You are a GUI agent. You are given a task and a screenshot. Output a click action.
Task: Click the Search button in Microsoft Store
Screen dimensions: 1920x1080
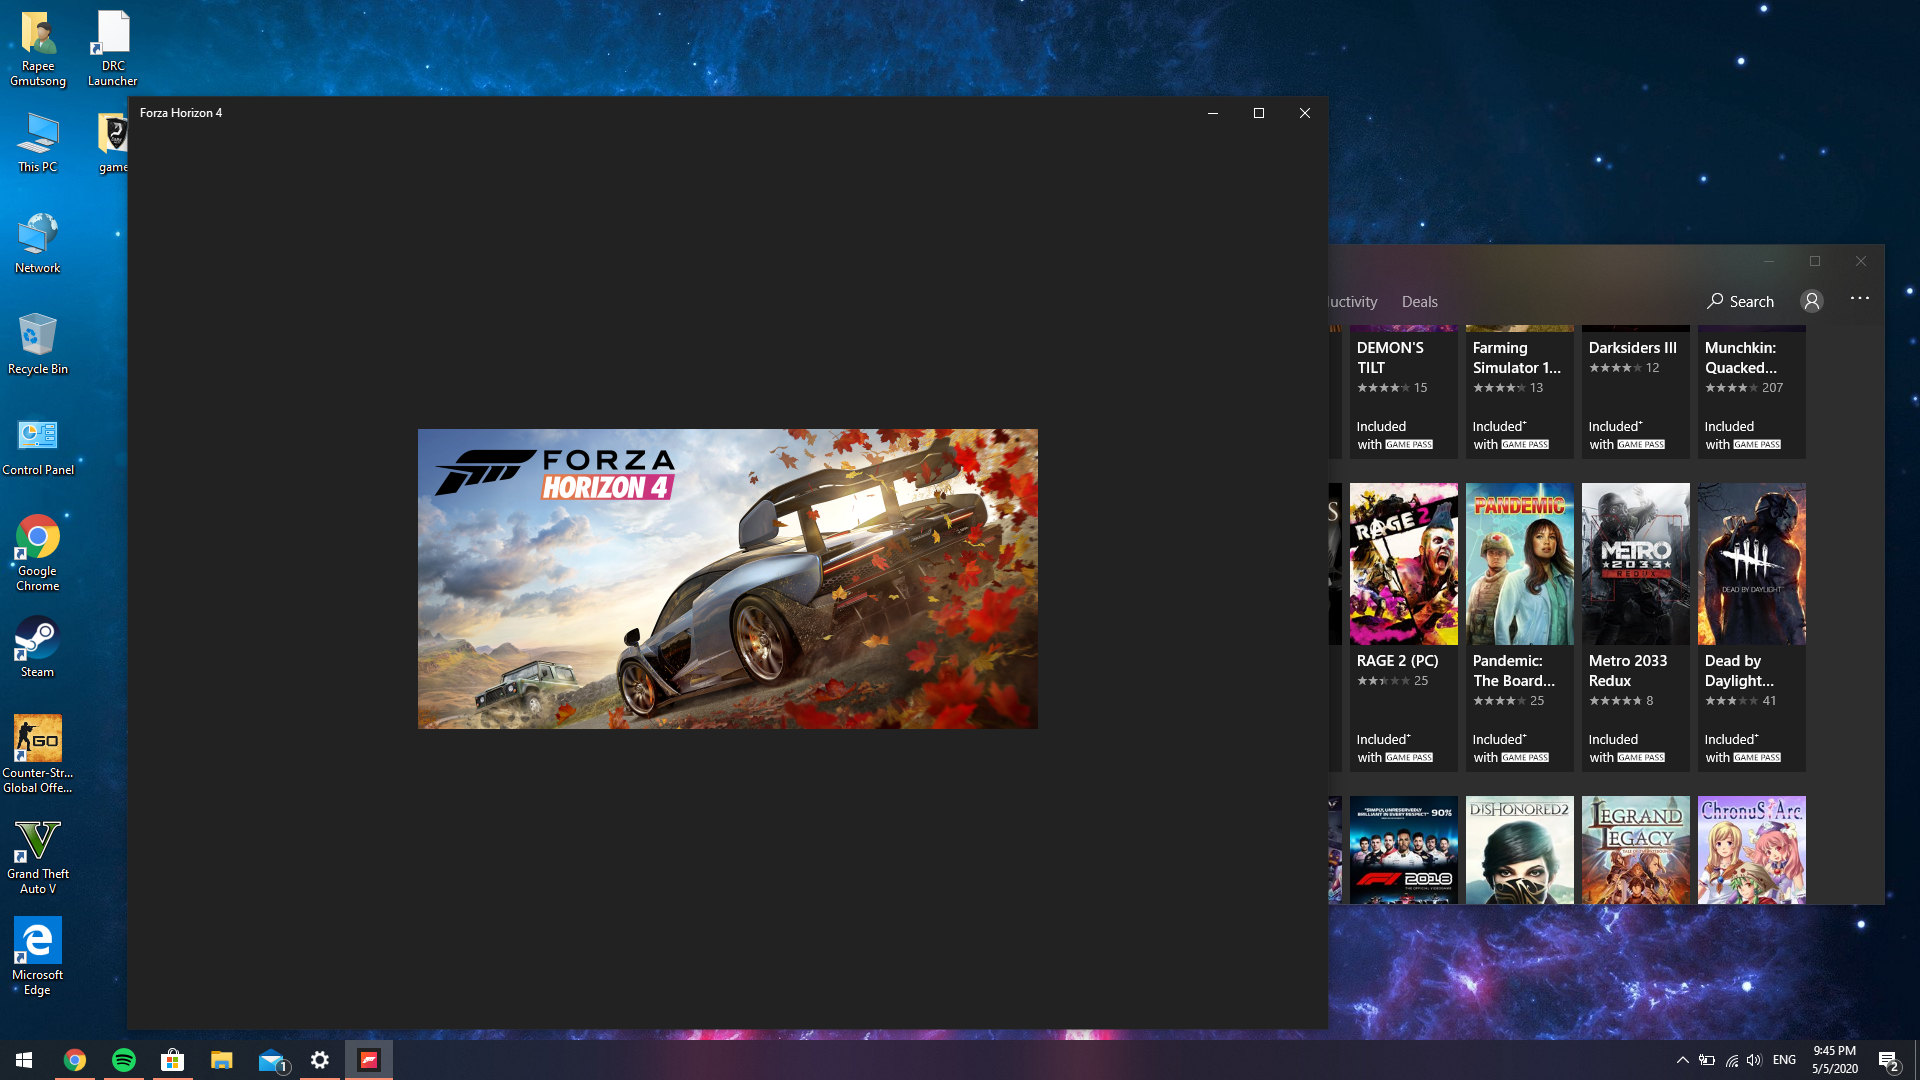[x=1741, y=301]
